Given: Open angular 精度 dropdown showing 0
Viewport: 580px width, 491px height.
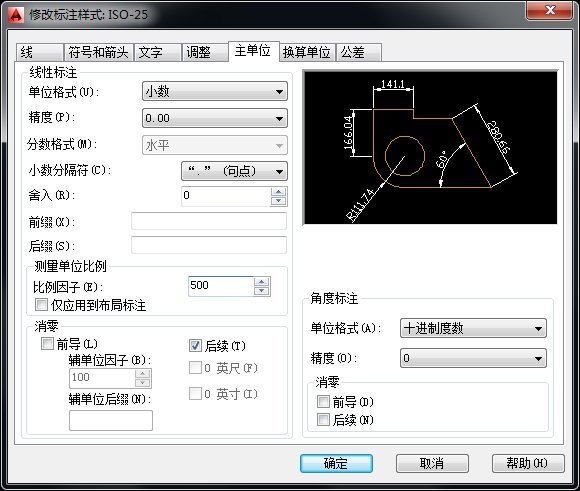Looking at the screenshot, I should (x=473, y=358).
